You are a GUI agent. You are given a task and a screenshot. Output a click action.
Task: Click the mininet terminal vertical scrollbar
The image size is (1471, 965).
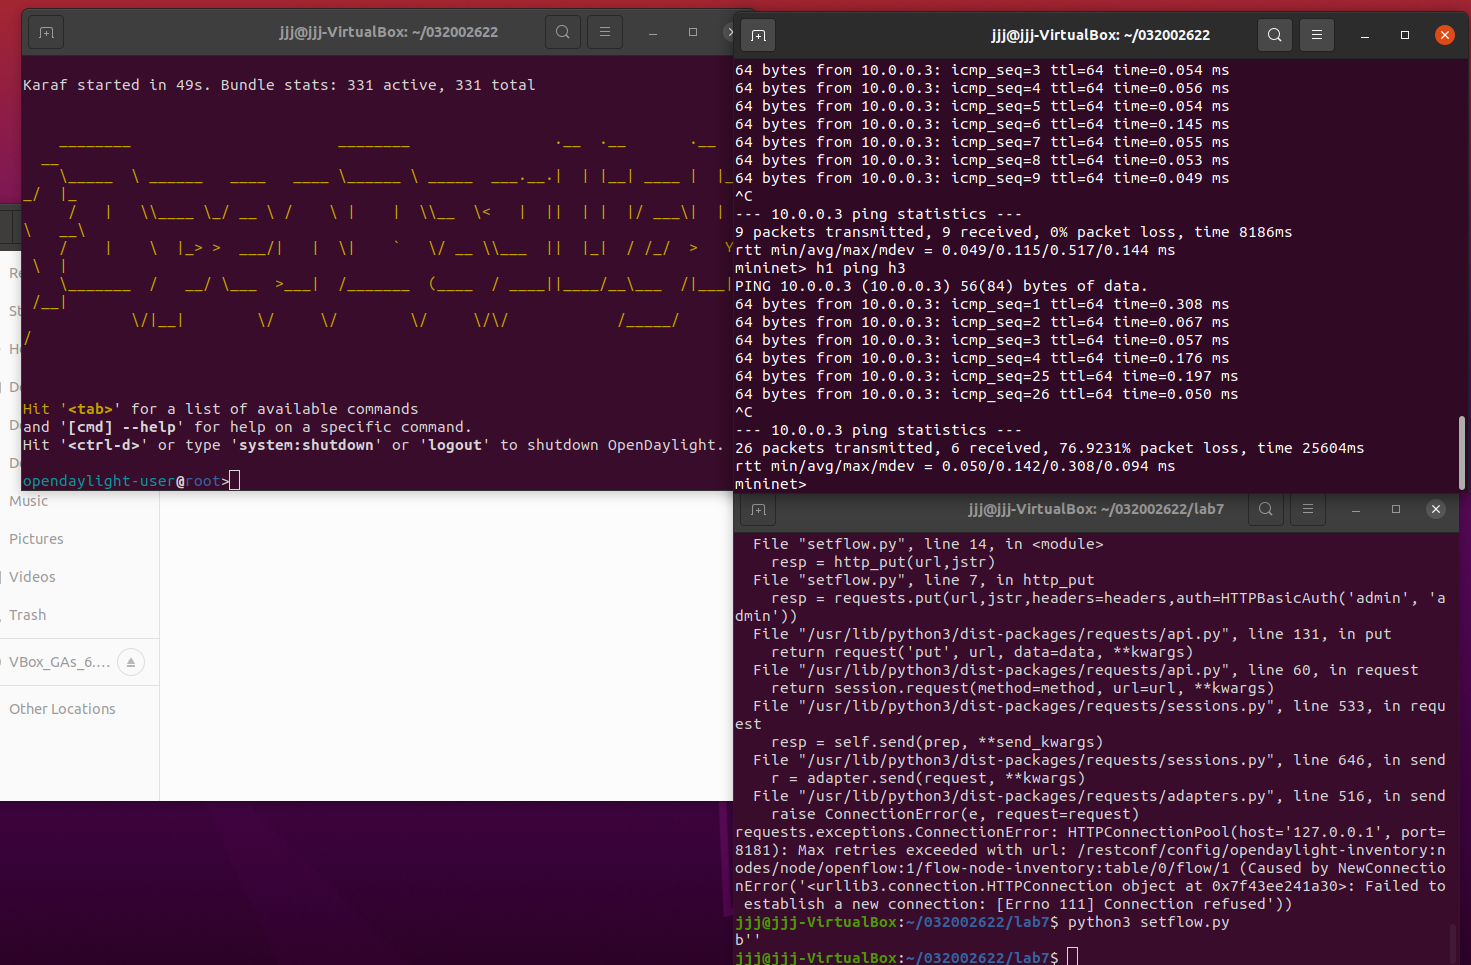(x=1462, y=452)
